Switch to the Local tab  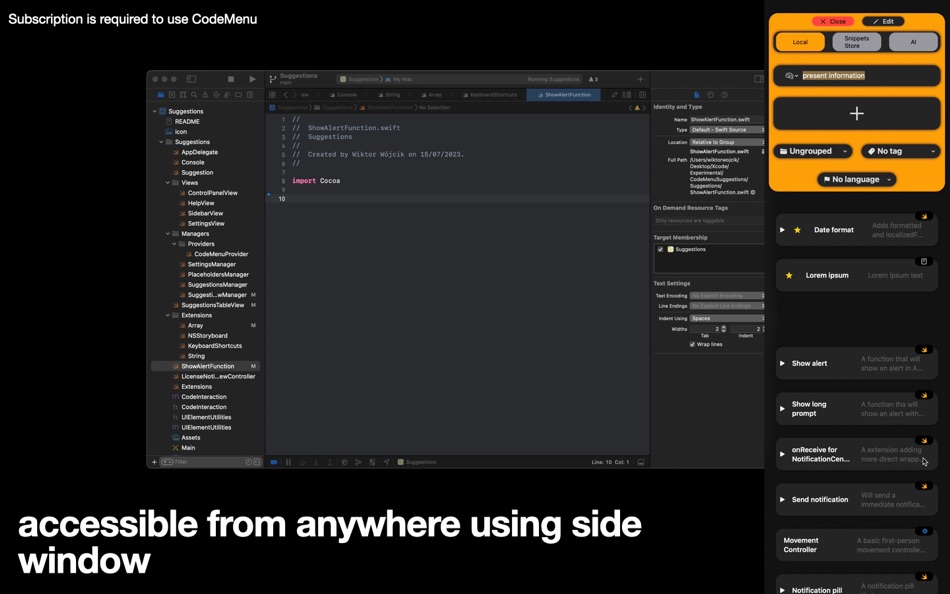(800, 42)
